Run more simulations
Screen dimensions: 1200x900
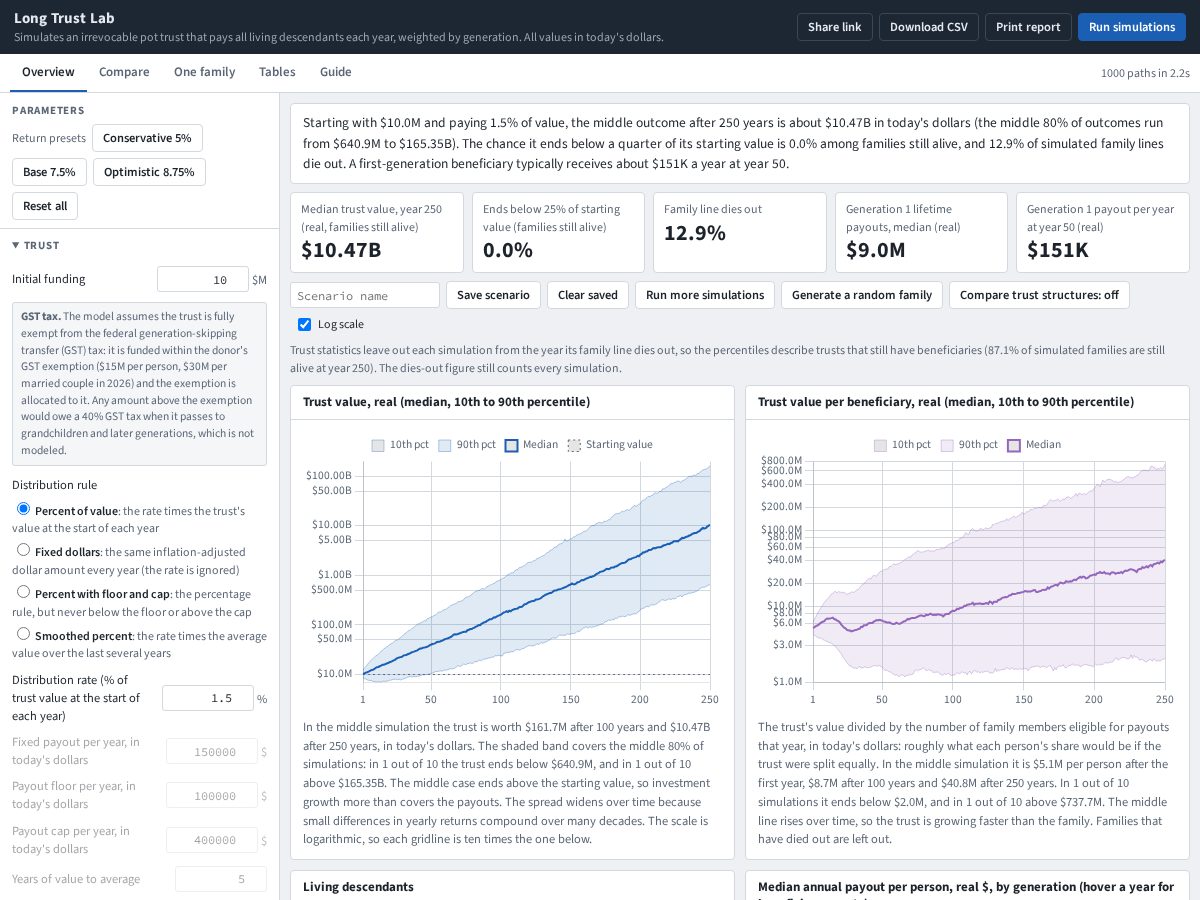click(705, 295)
